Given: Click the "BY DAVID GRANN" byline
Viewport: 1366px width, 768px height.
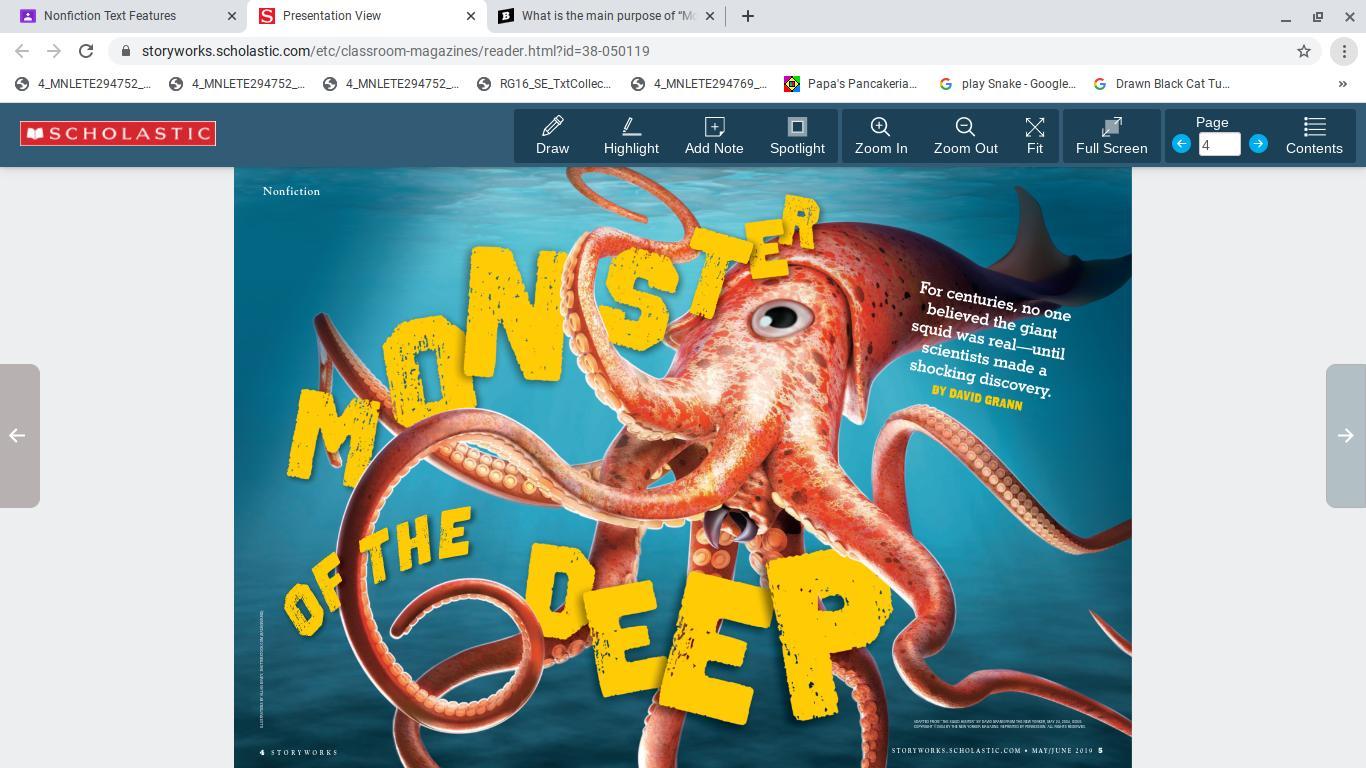Looking at the screenshot, I should click(x=977, y=398).
